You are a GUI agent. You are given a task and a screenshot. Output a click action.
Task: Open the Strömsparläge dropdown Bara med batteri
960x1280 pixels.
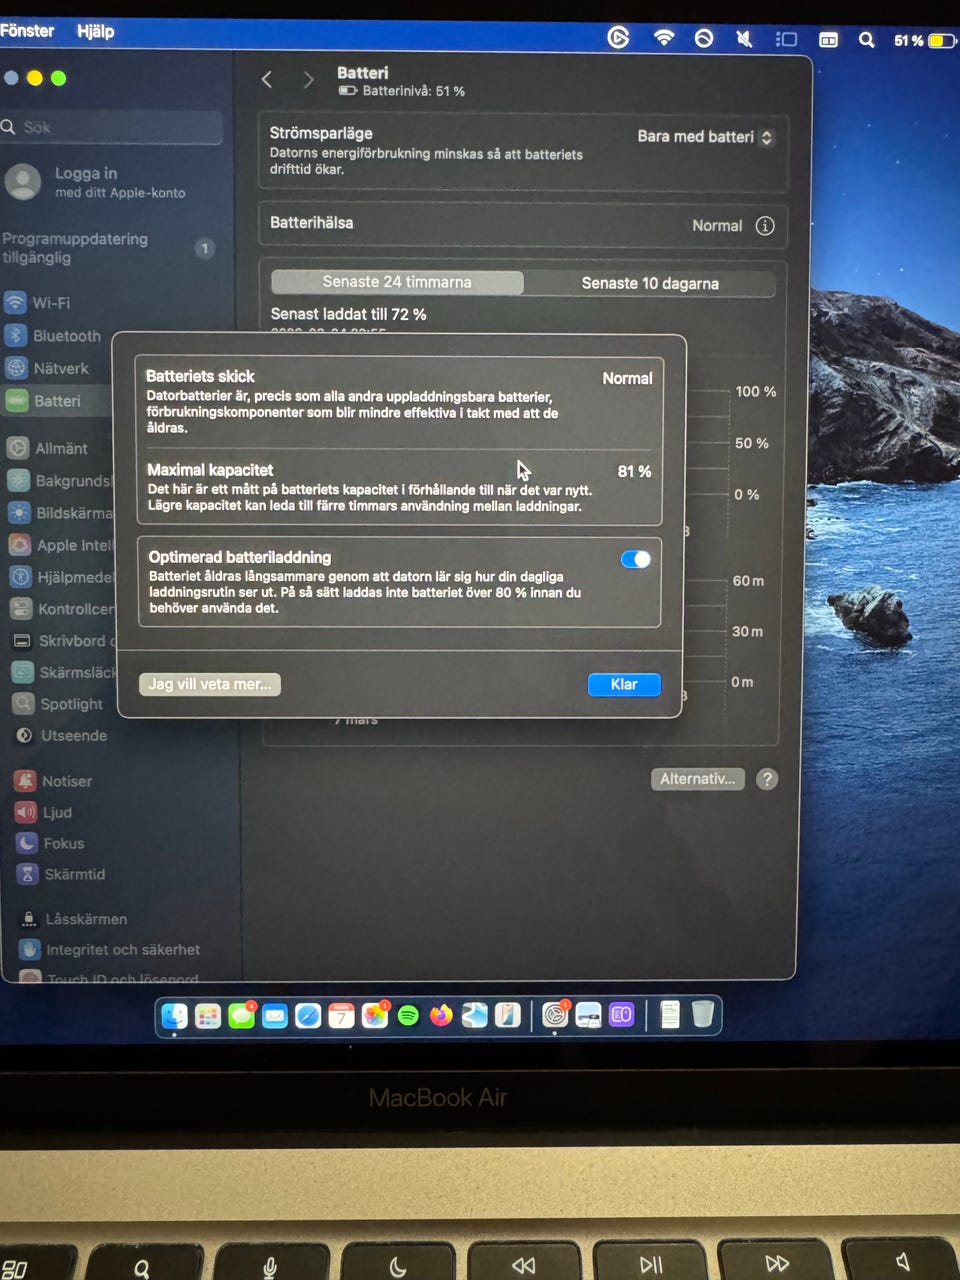[705, 137]
